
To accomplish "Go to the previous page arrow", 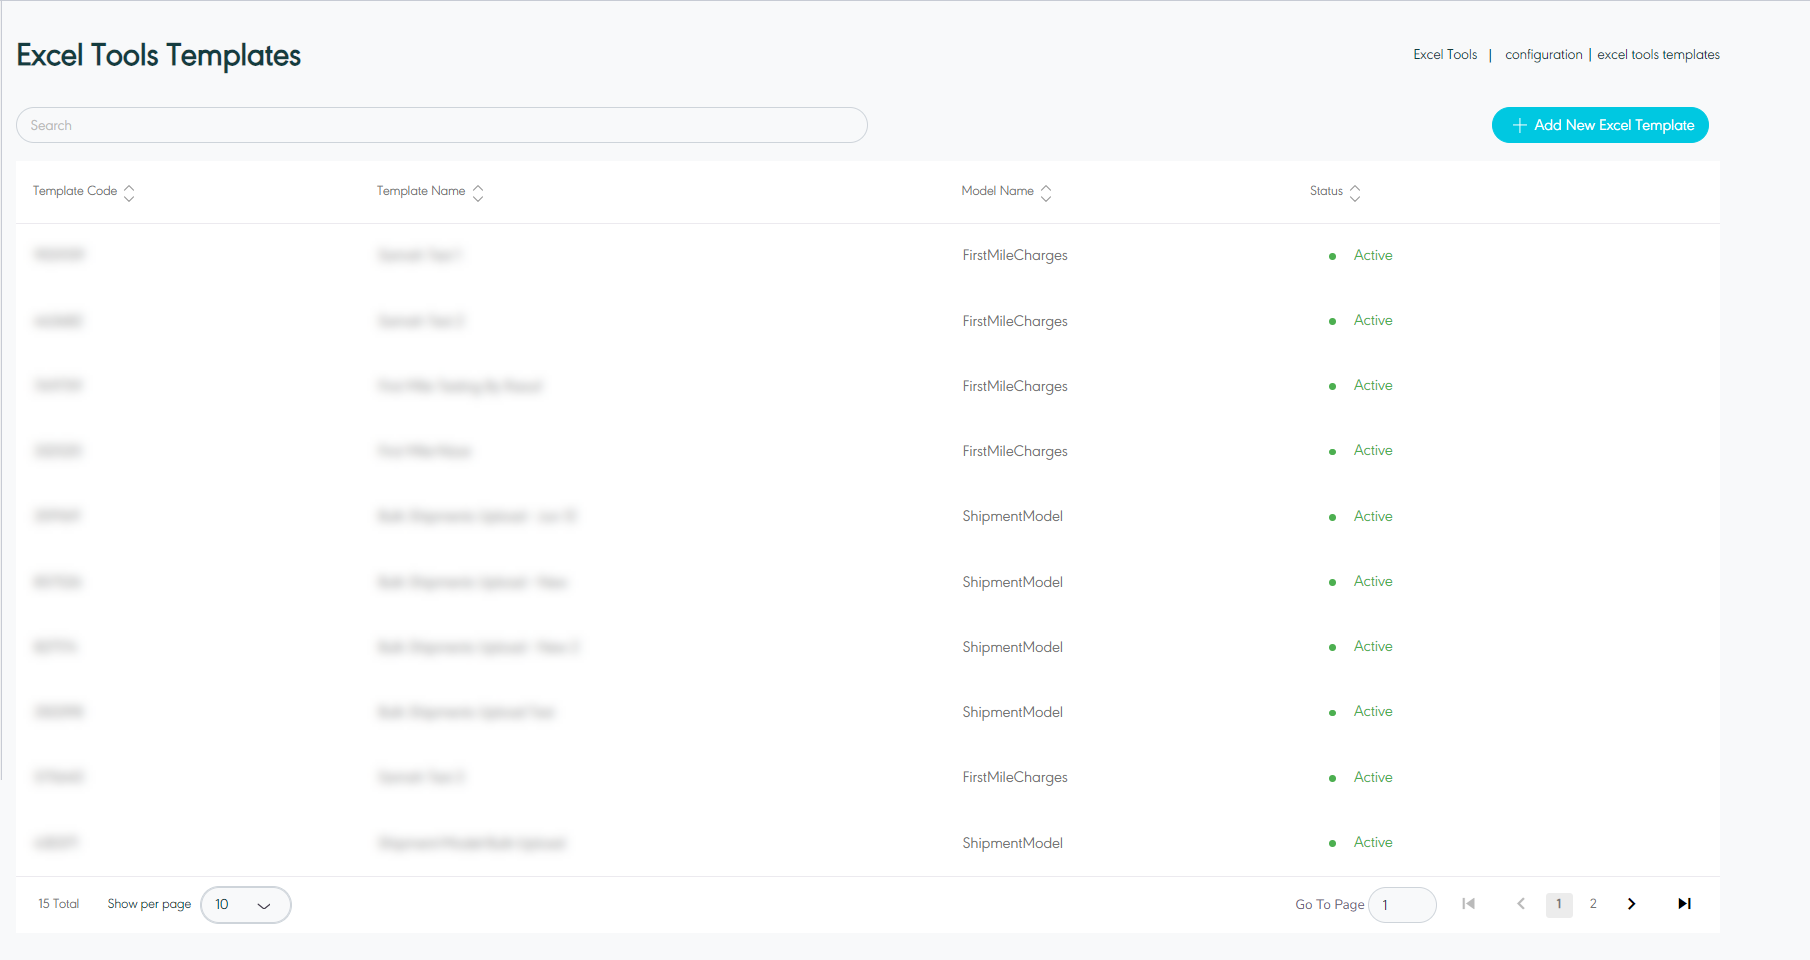I will (1521, 904).
